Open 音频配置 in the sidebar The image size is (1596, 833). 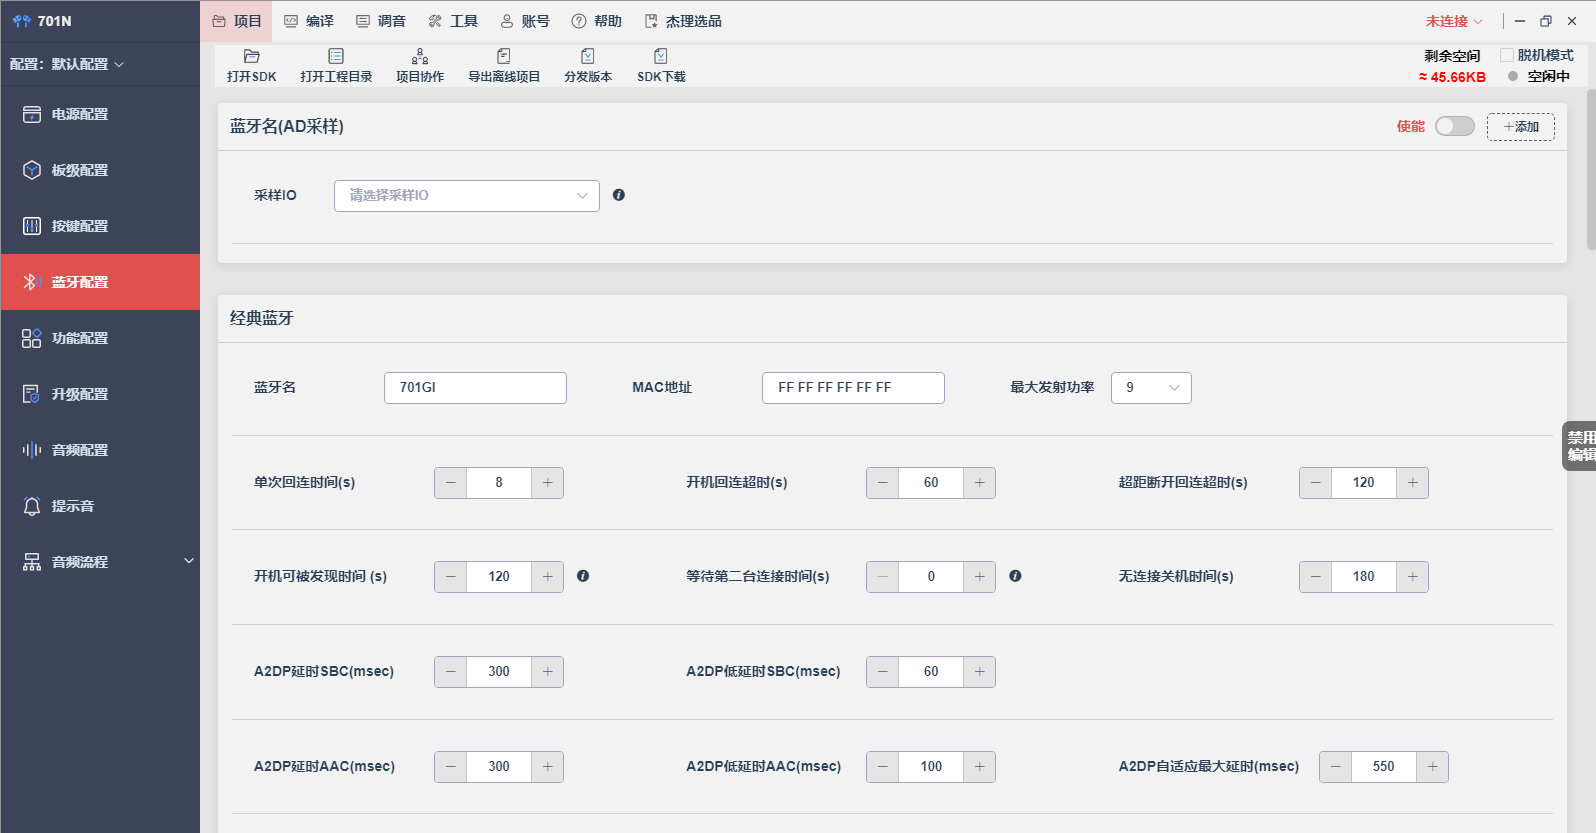[100, 450]
